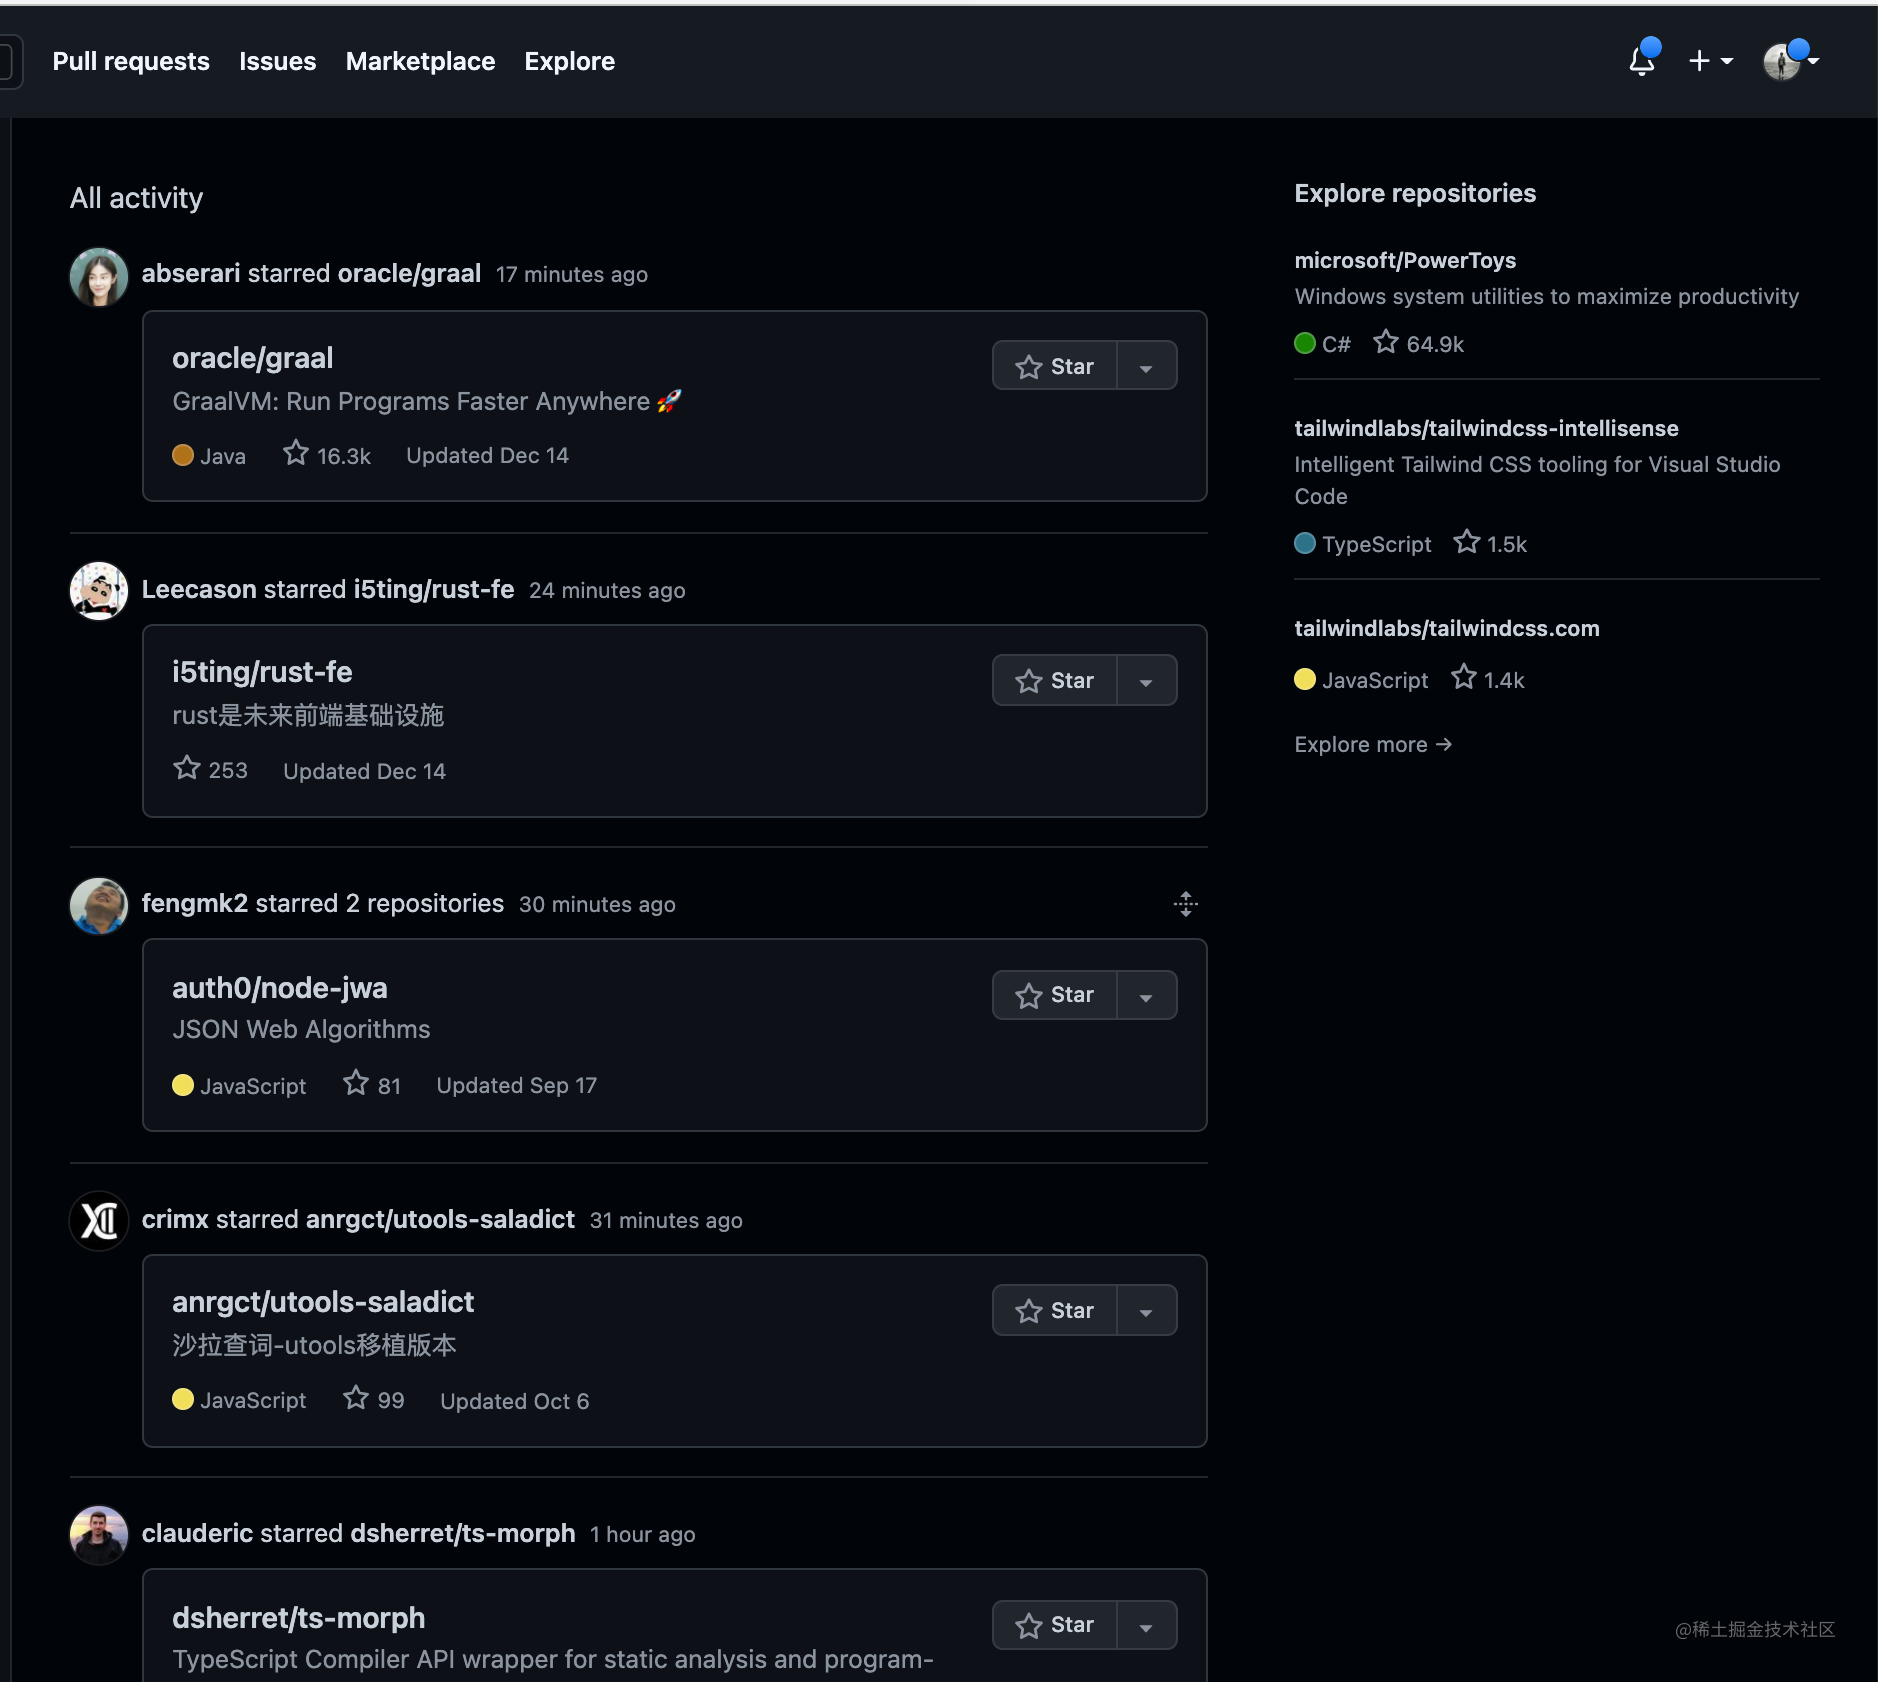Image resolution: width=1878 pixels, height=1682 pixels.
Task: Open the clauderic user link
Action: pyautogui.click(x=198, y=1533)
